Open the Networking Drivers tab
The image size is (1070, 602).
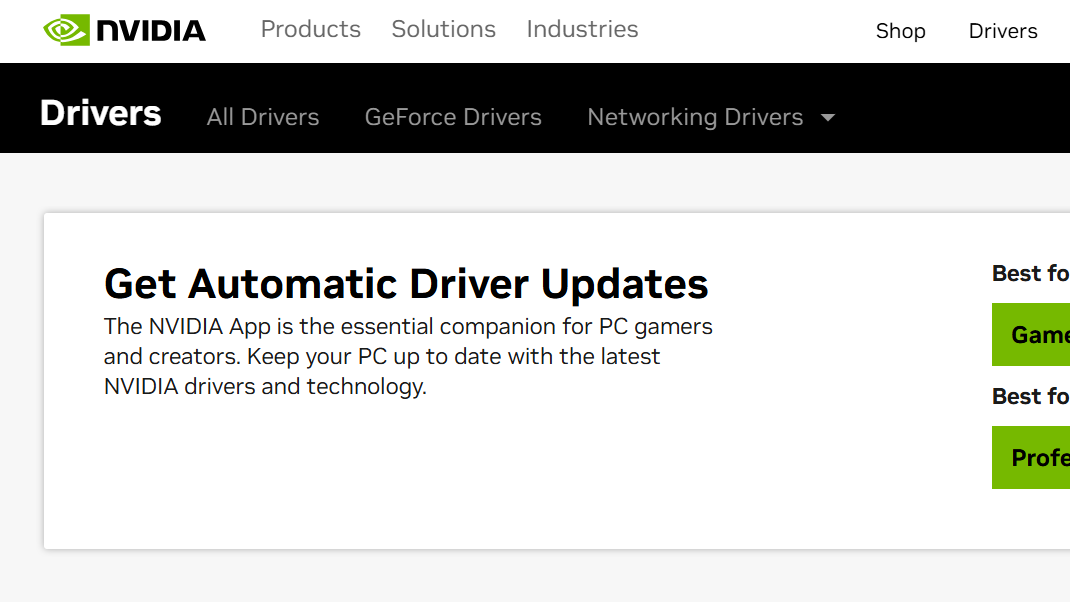695,117
